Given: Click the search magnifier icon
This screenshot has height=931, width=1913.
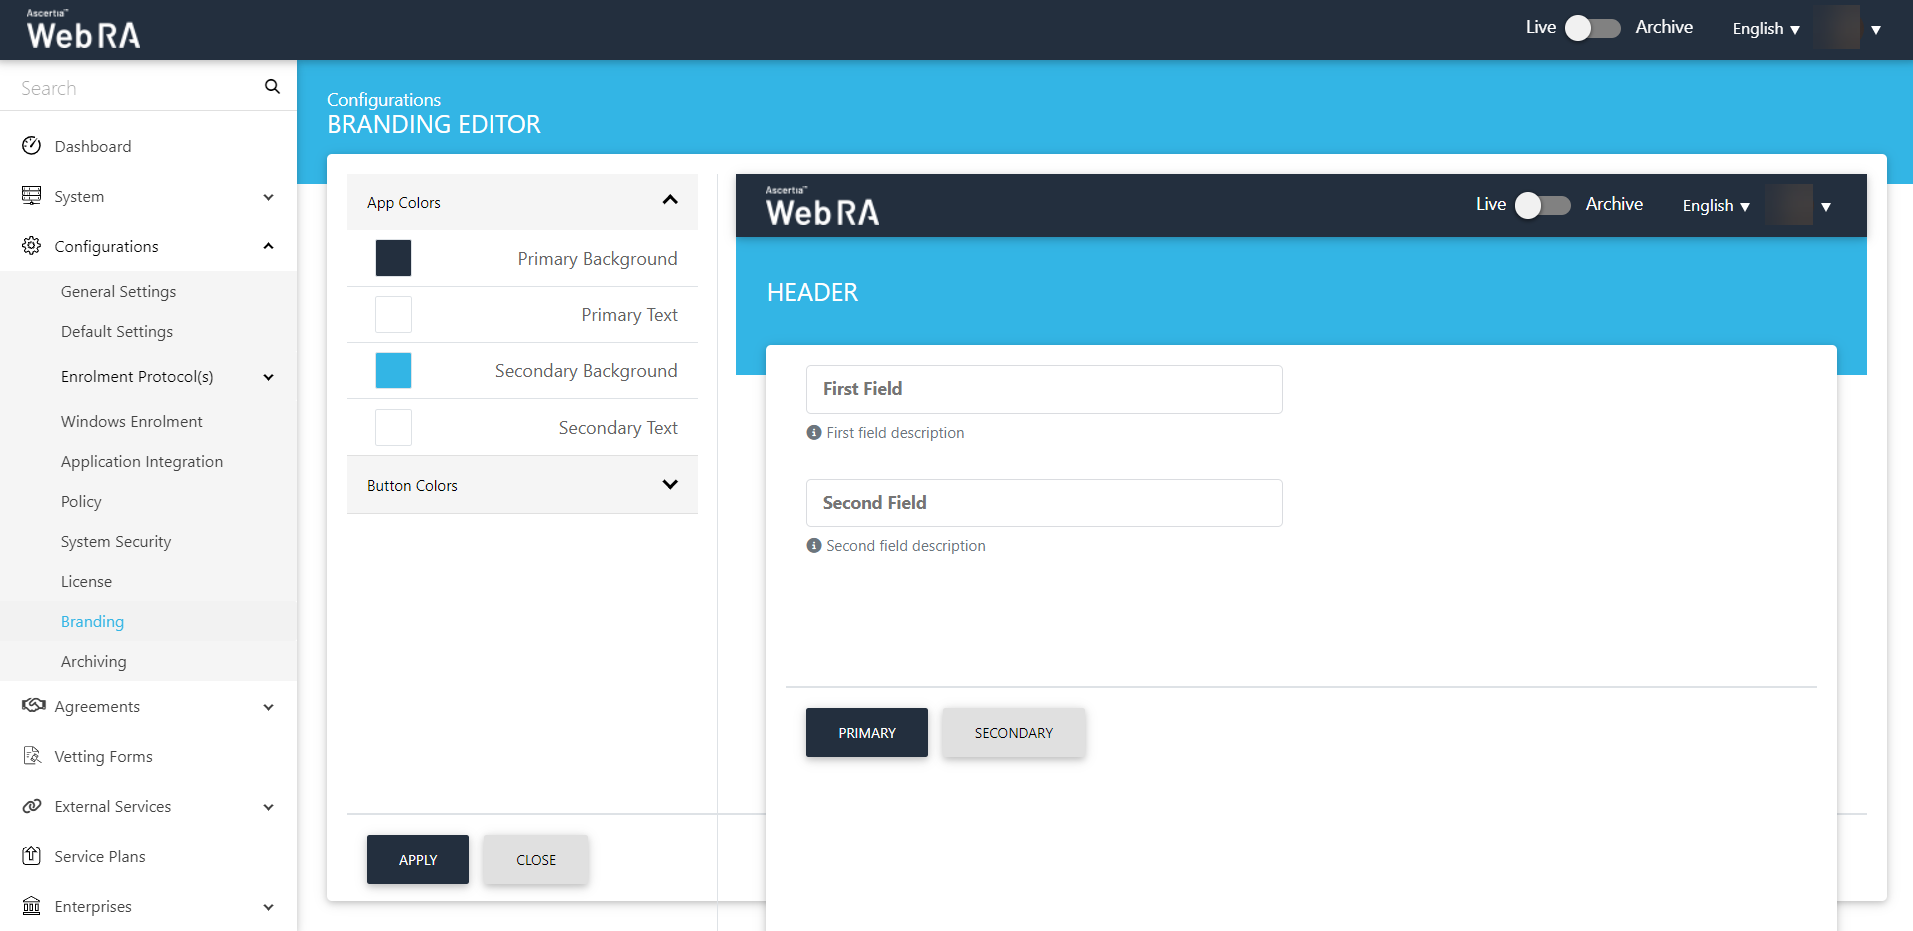Looking at the screenshot, I should 272,87.
